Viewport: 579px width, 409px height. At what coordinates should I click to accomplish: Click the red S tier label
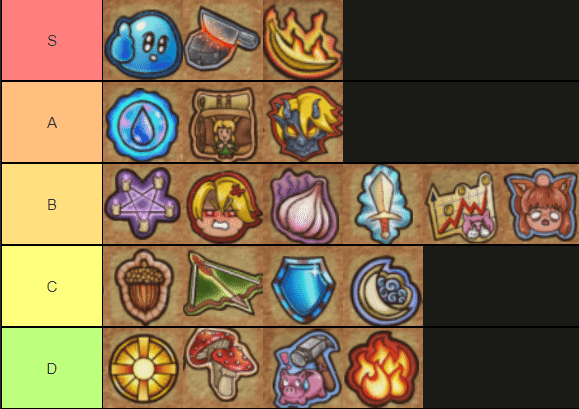point(52,40)
